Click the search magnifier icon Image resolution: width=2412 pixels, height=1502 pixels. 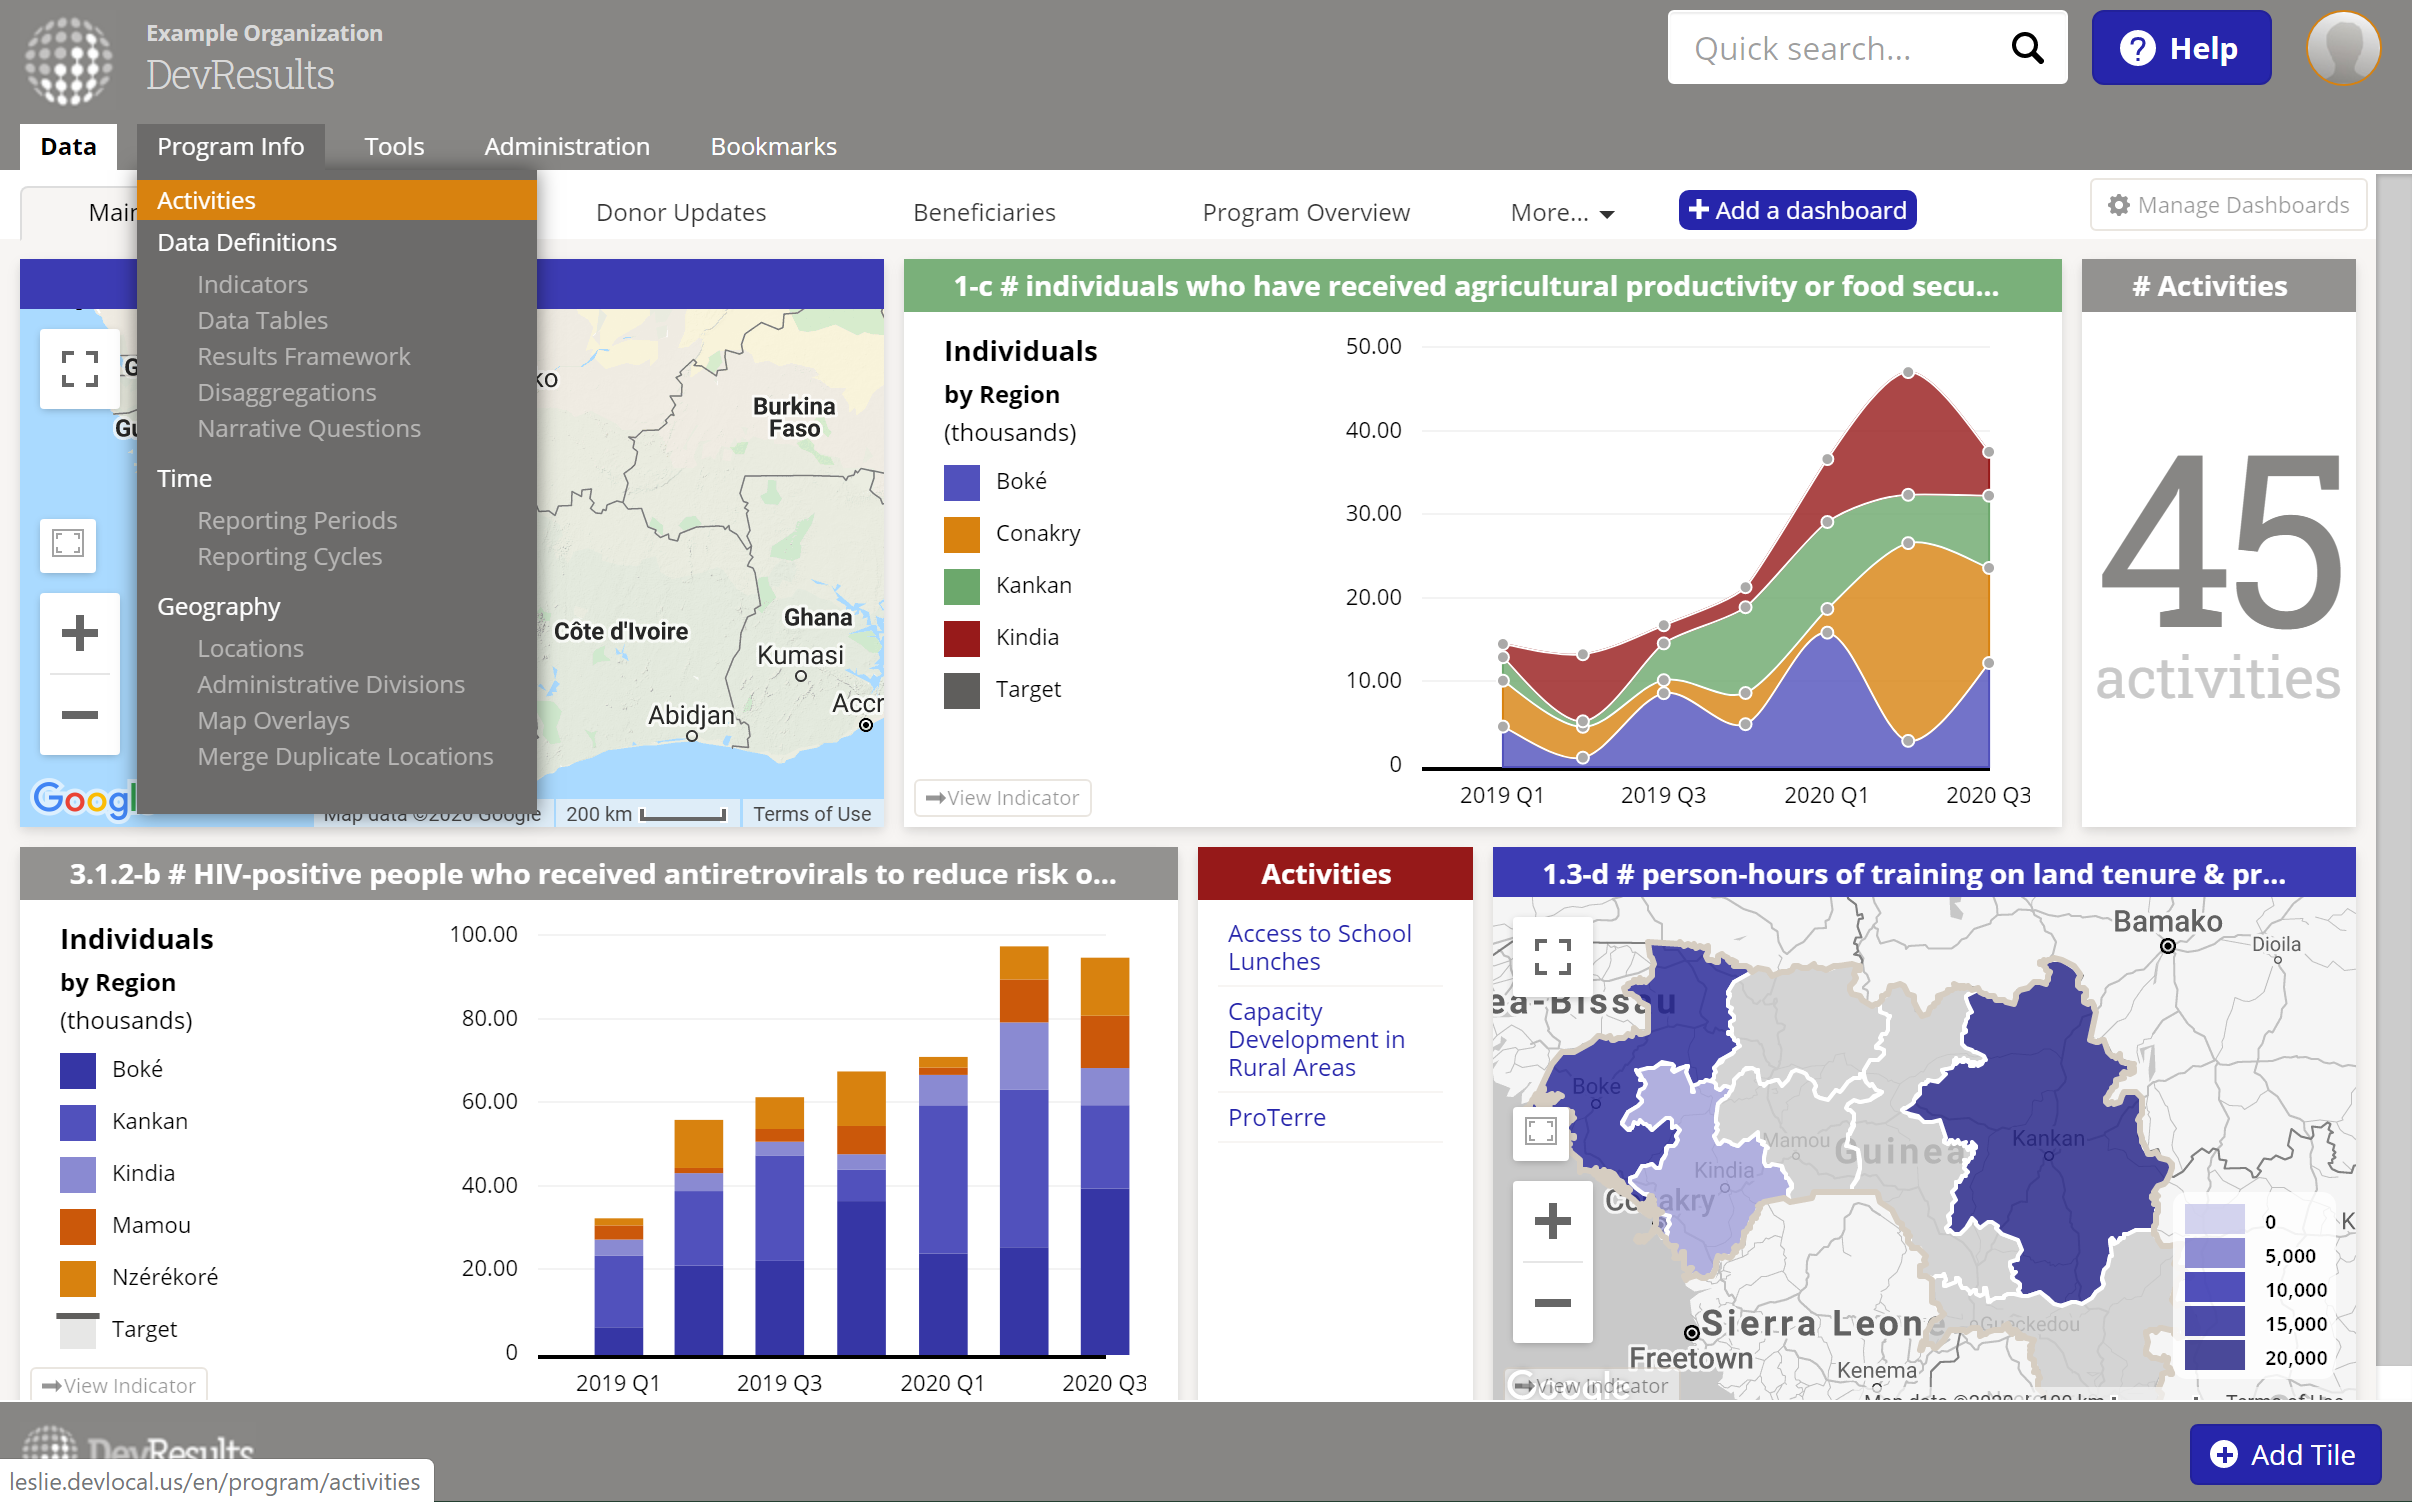[2026, 48]
